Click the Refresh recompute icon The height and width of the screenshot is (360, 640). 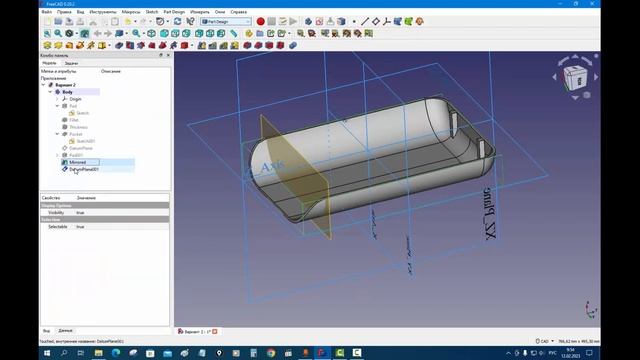[178, 22]
